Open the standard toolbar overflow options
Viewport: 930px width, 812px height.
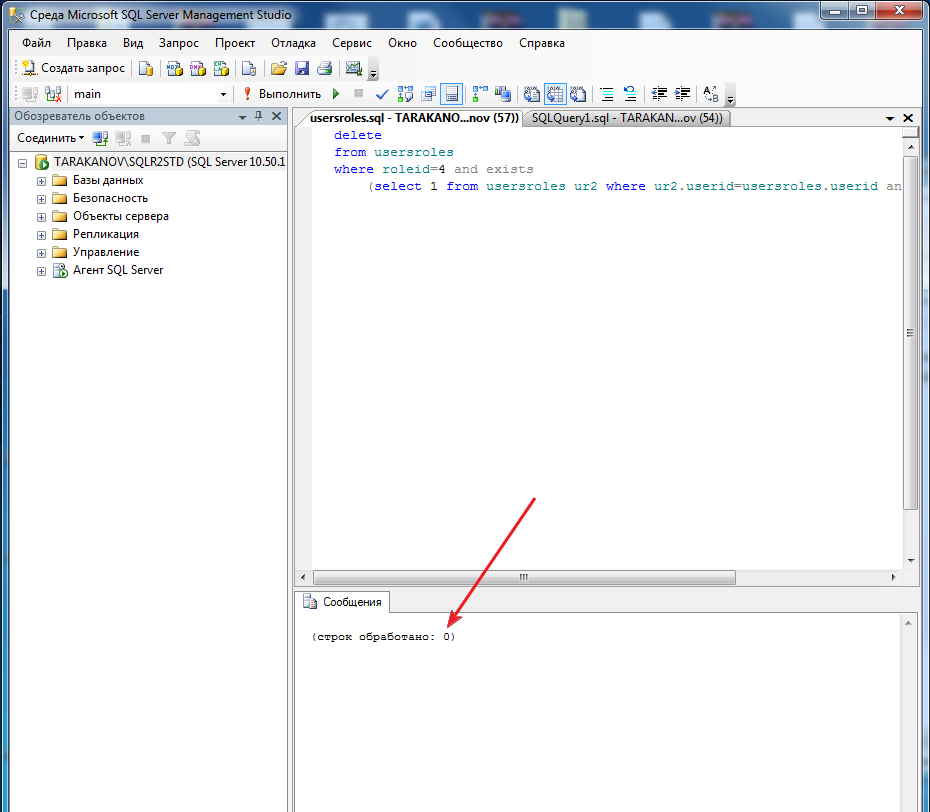[x=374, y=72]
